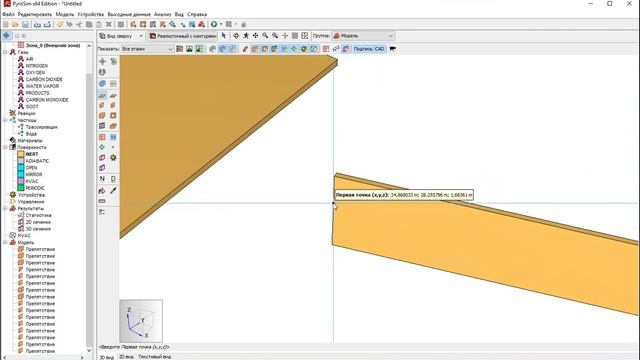Switch to the Текстовый вид tab

[x=154, y=357]
